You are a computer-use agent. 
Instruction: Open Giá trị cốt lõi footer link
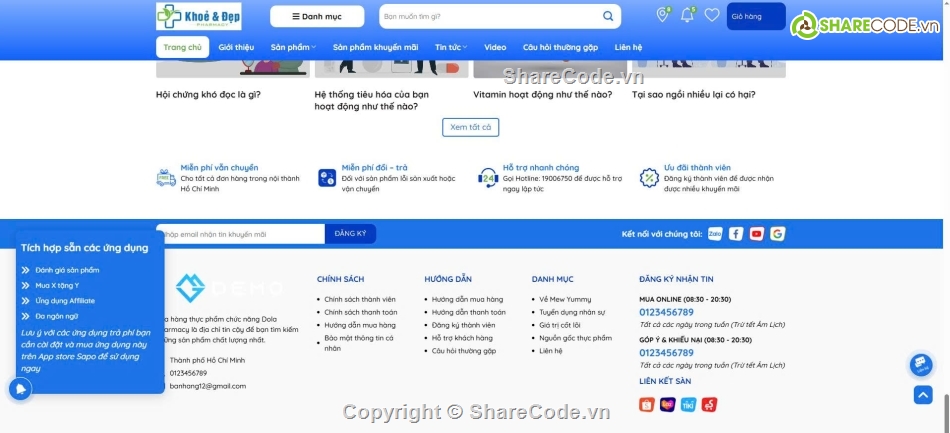(560, 325)
